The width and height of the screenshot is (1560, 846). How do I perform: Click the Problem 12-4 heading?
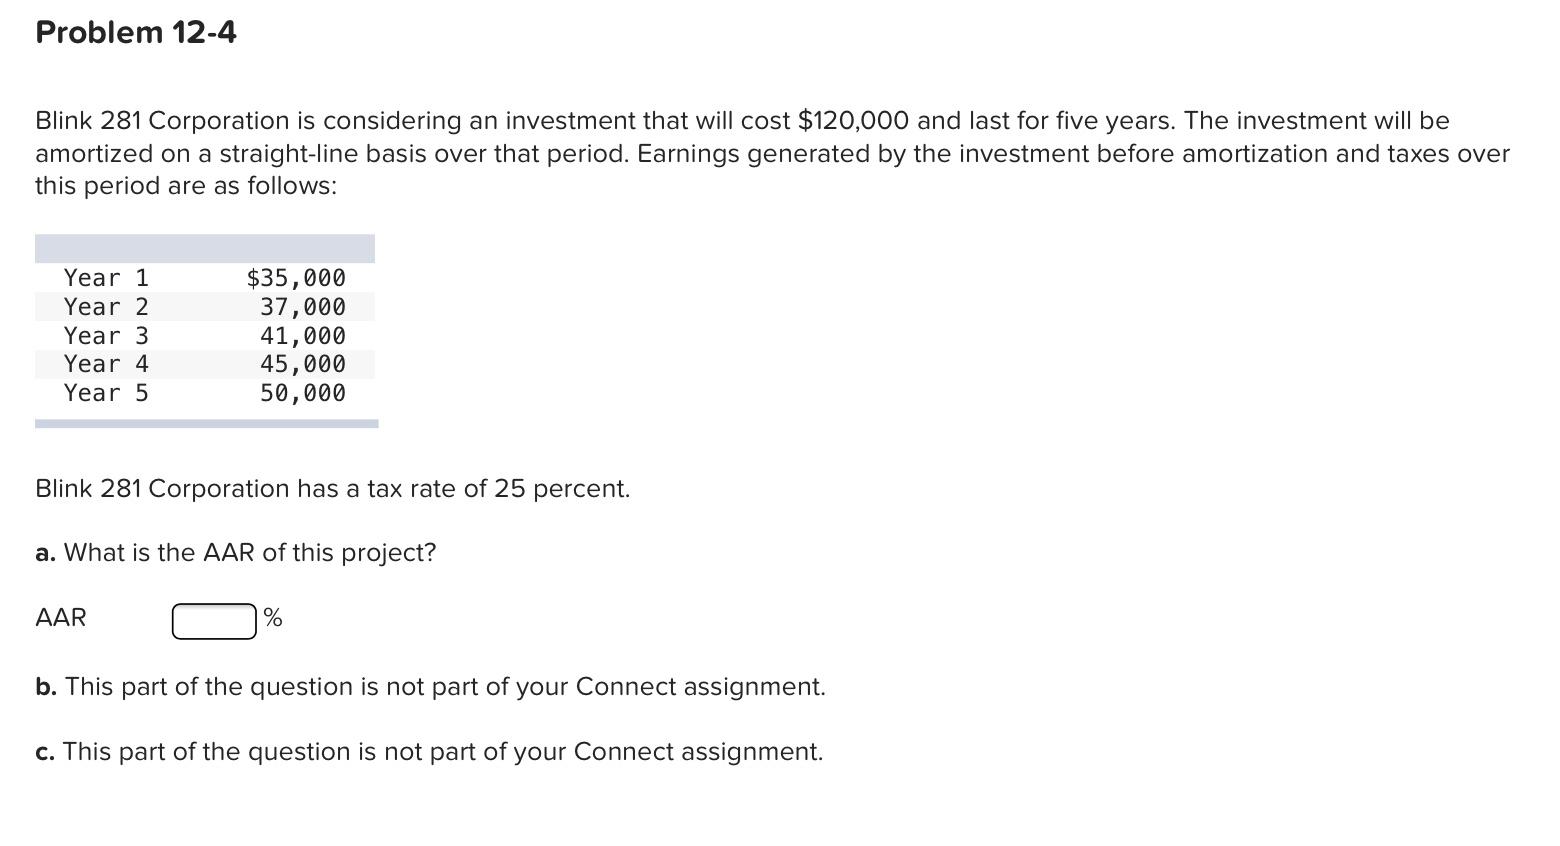136,32
